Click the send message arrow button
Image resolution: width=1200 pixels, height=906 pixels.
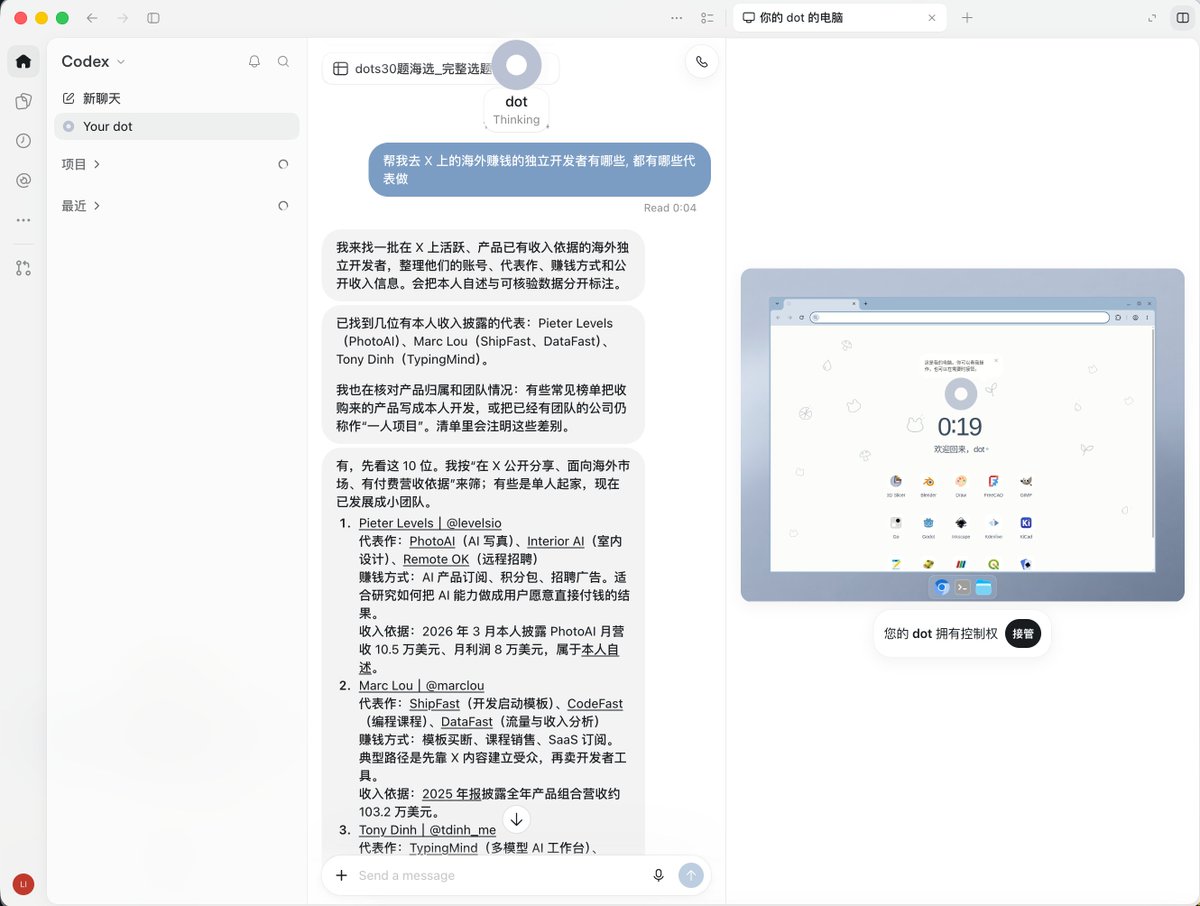point(691,875)
